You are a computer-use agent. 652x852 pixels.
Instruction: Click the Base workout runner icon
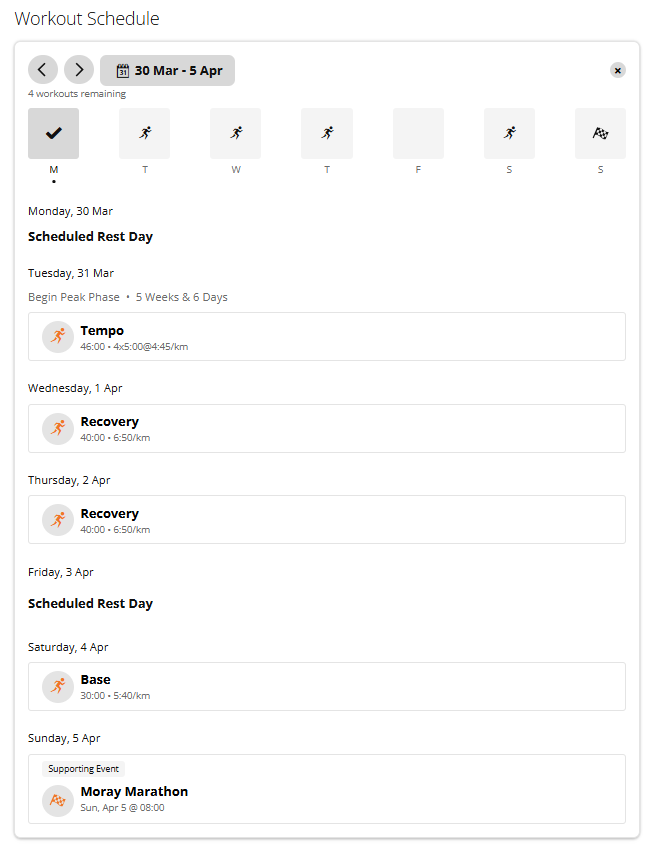[x=58, y=687]
